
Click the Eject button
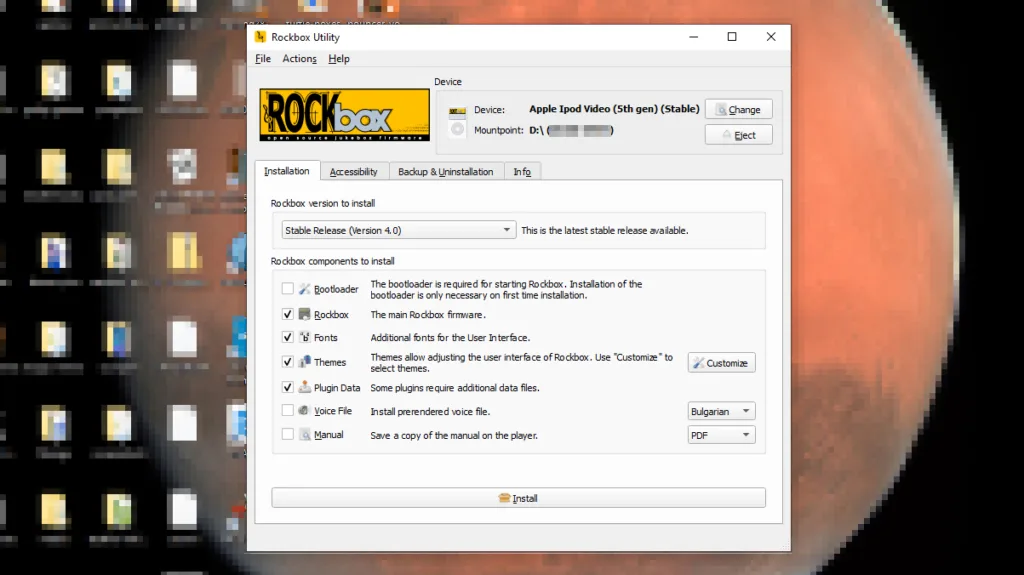coord(739,135)
